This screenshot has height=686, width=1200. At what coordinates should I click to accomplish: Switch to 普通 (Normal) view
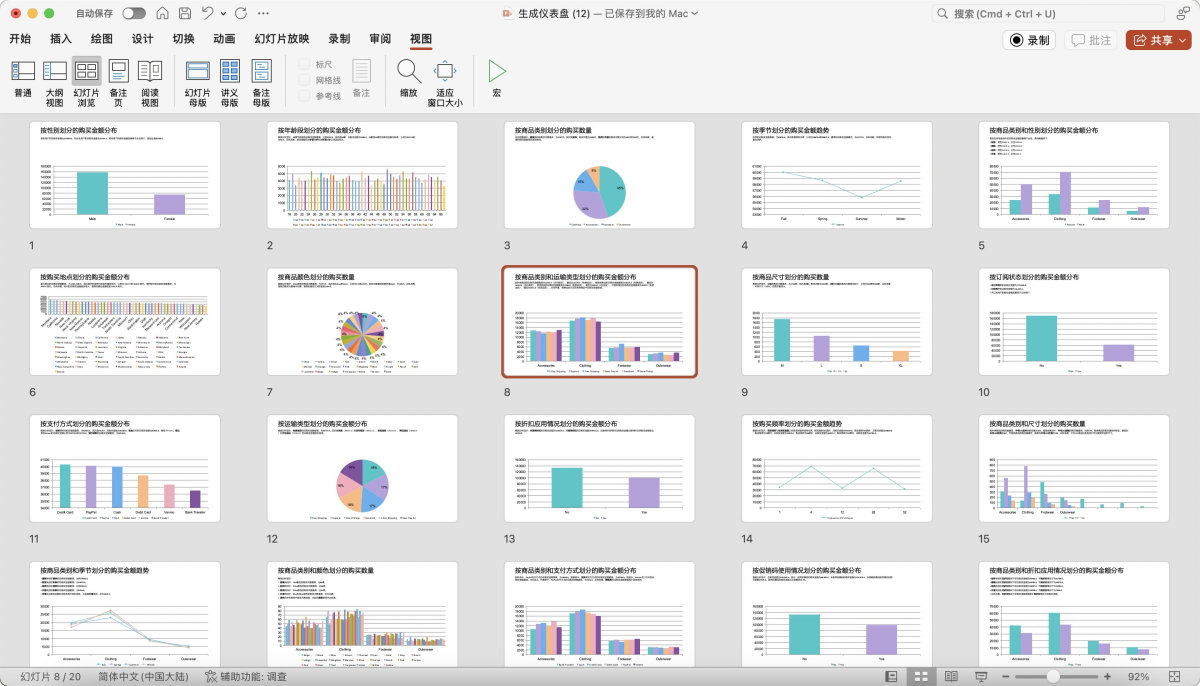(x=23, y=80)
